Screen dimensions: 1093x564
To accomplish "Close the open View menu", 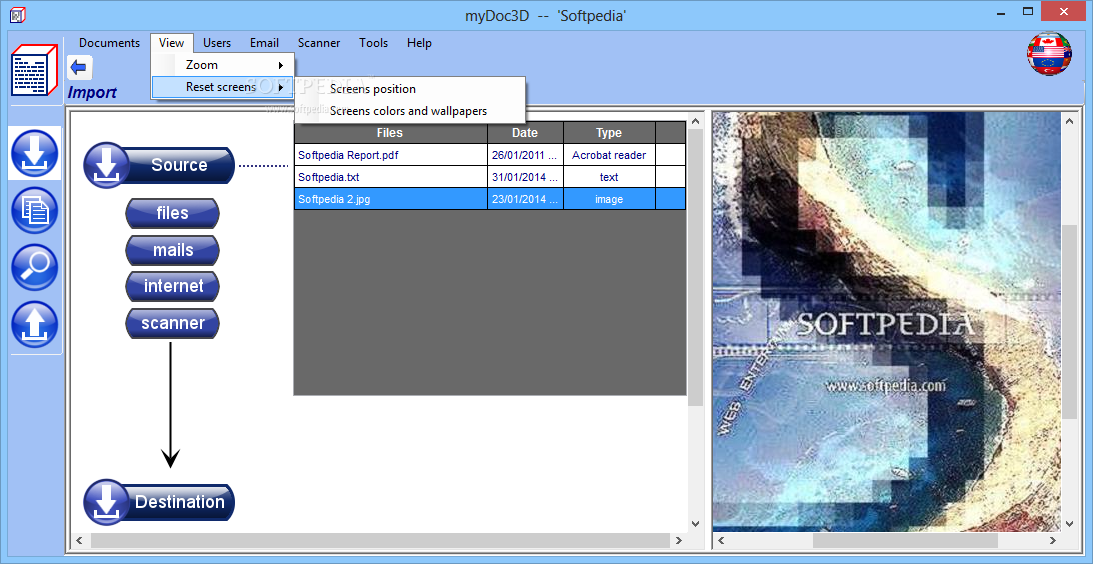I will tap(171, 43).
